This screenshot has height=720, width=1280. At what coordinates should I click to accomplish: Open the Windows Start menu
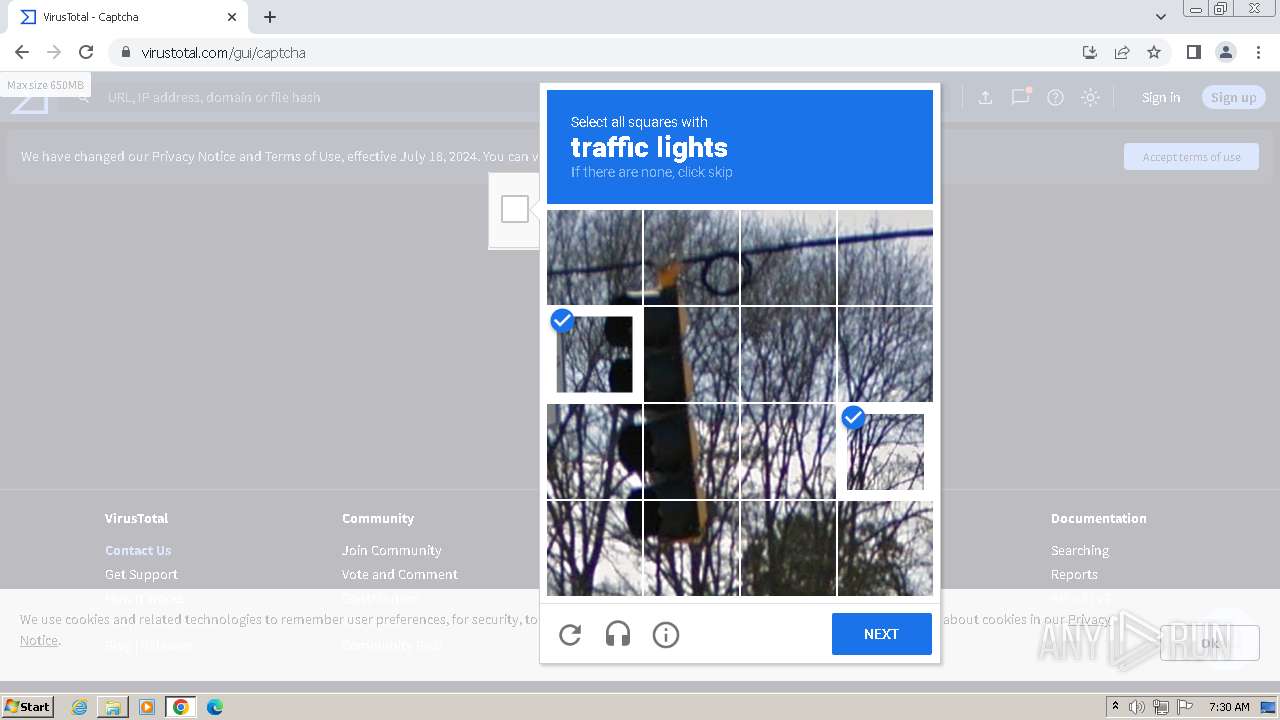tap(27, 707)
